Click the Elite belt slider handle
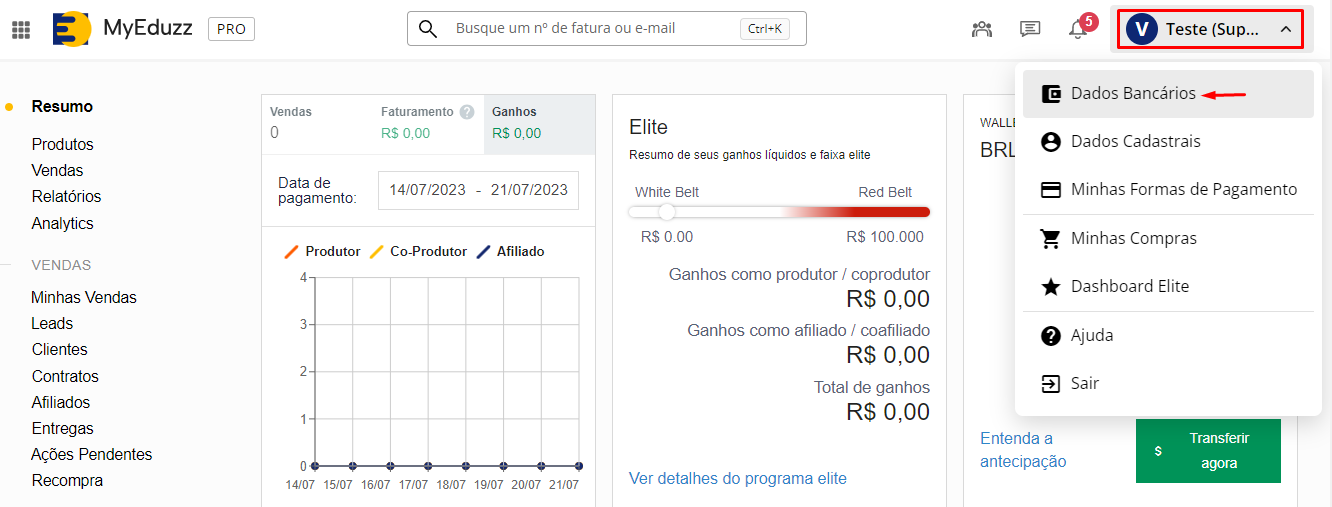Image resolution: width=1332 pixels, height=507 pixels. coord(667,212)
